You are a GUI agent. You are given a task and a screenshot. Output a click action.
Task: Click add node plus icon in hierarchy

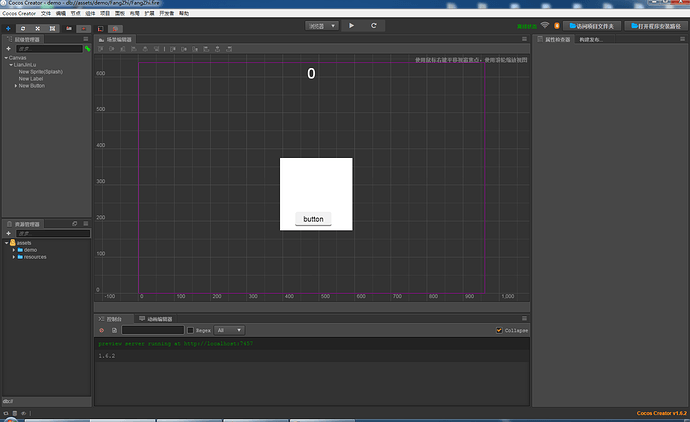pyautogui.click(x=8, y=48)
